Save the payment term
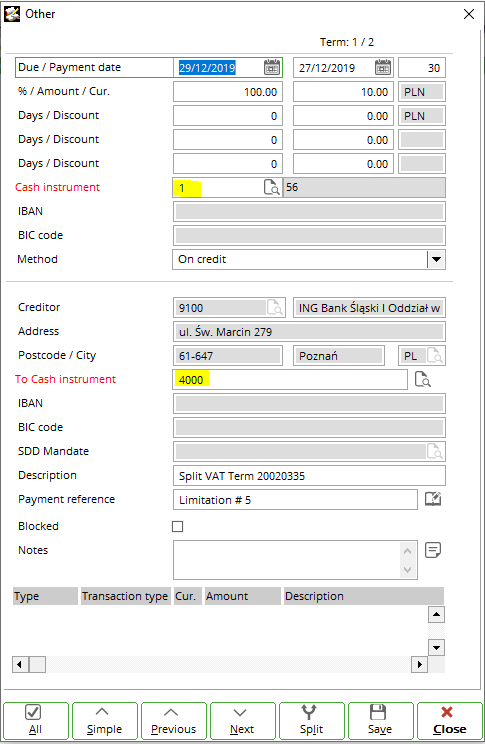485x744 pixels. coord(380,721)
